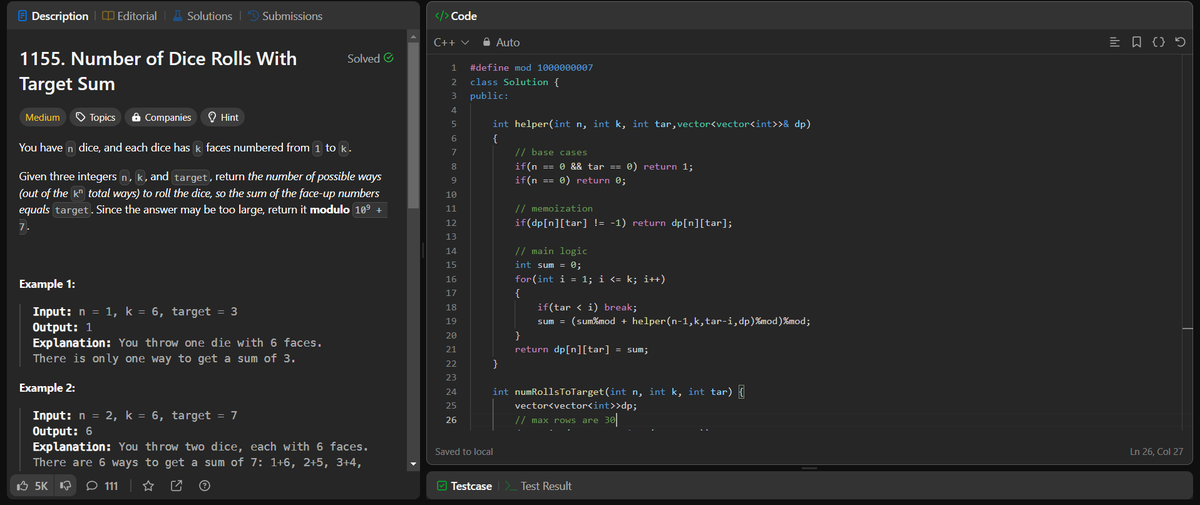Click 'vector<vector<int>>dp;' line
Screen dimensions: 1200x505
(x=576, y=406)
